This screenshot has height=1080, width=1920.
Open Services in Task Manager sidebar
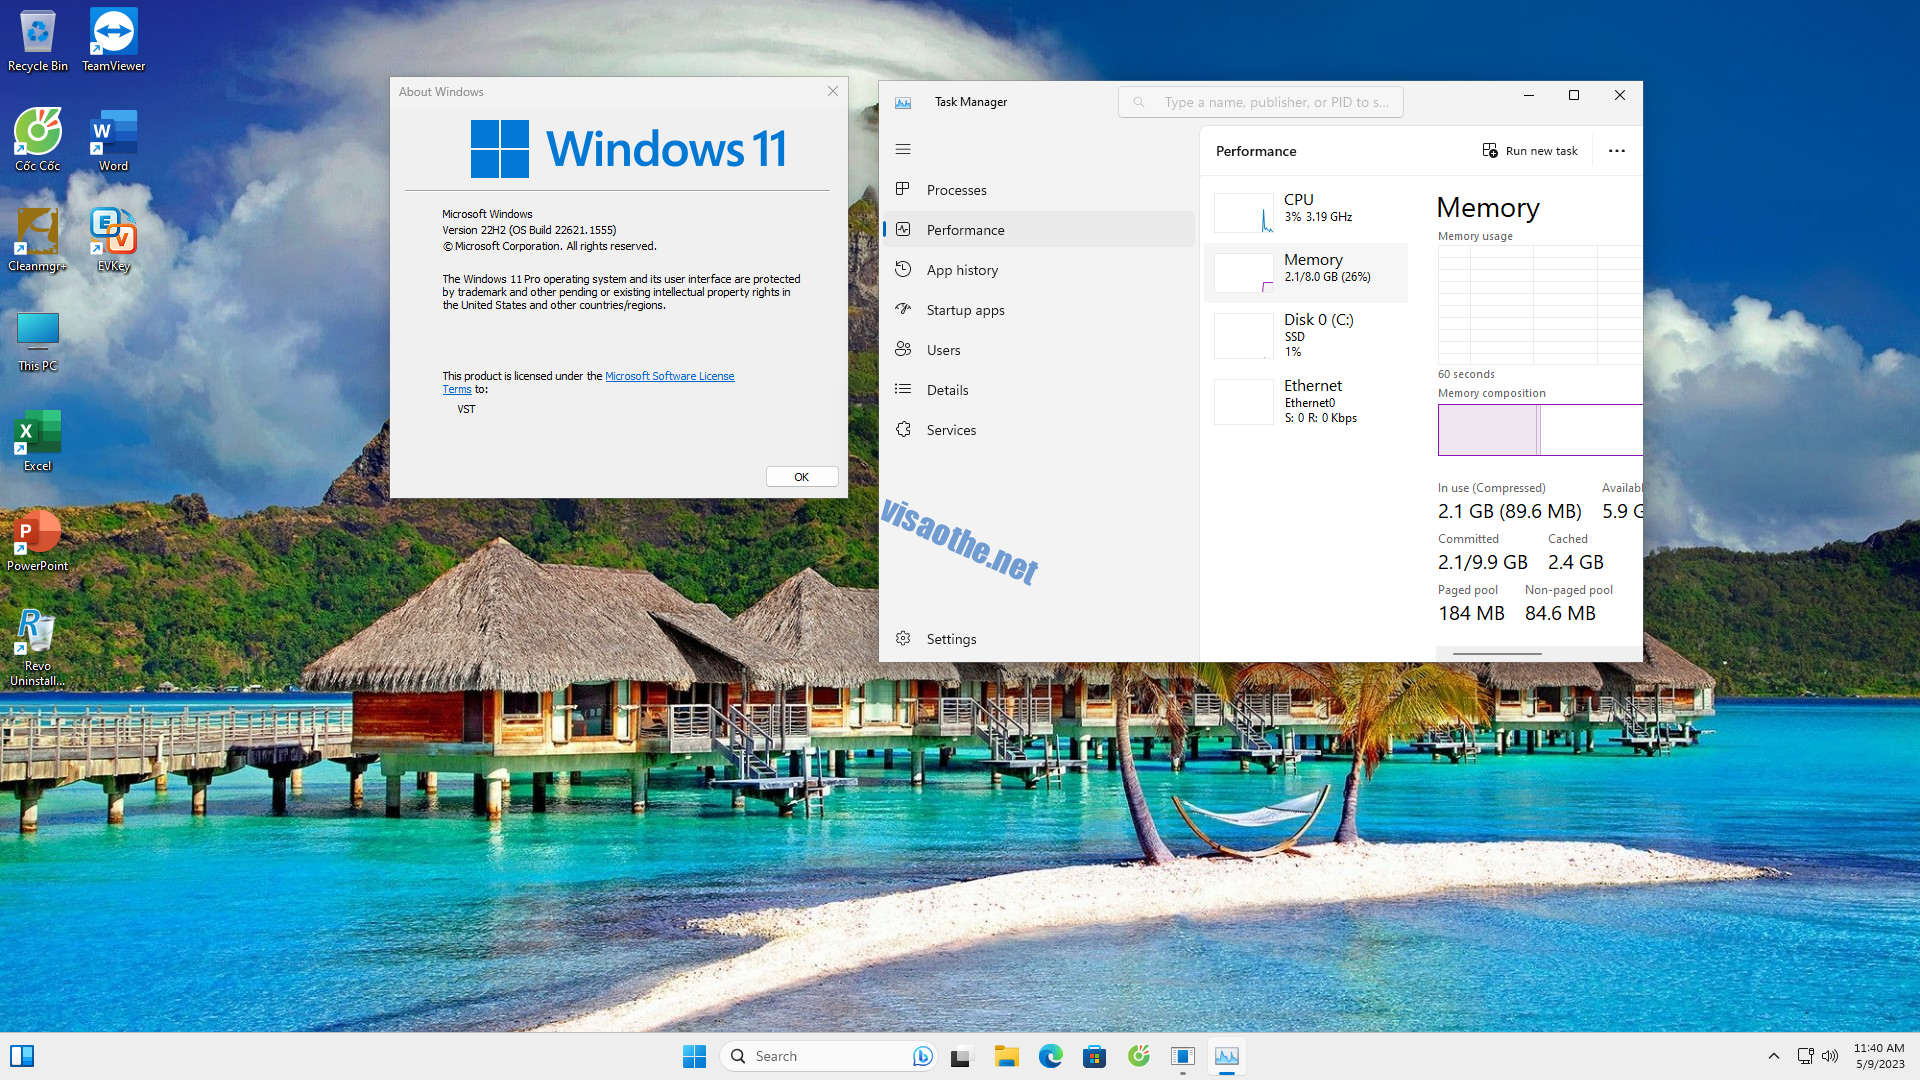(x=1039, y=430)
